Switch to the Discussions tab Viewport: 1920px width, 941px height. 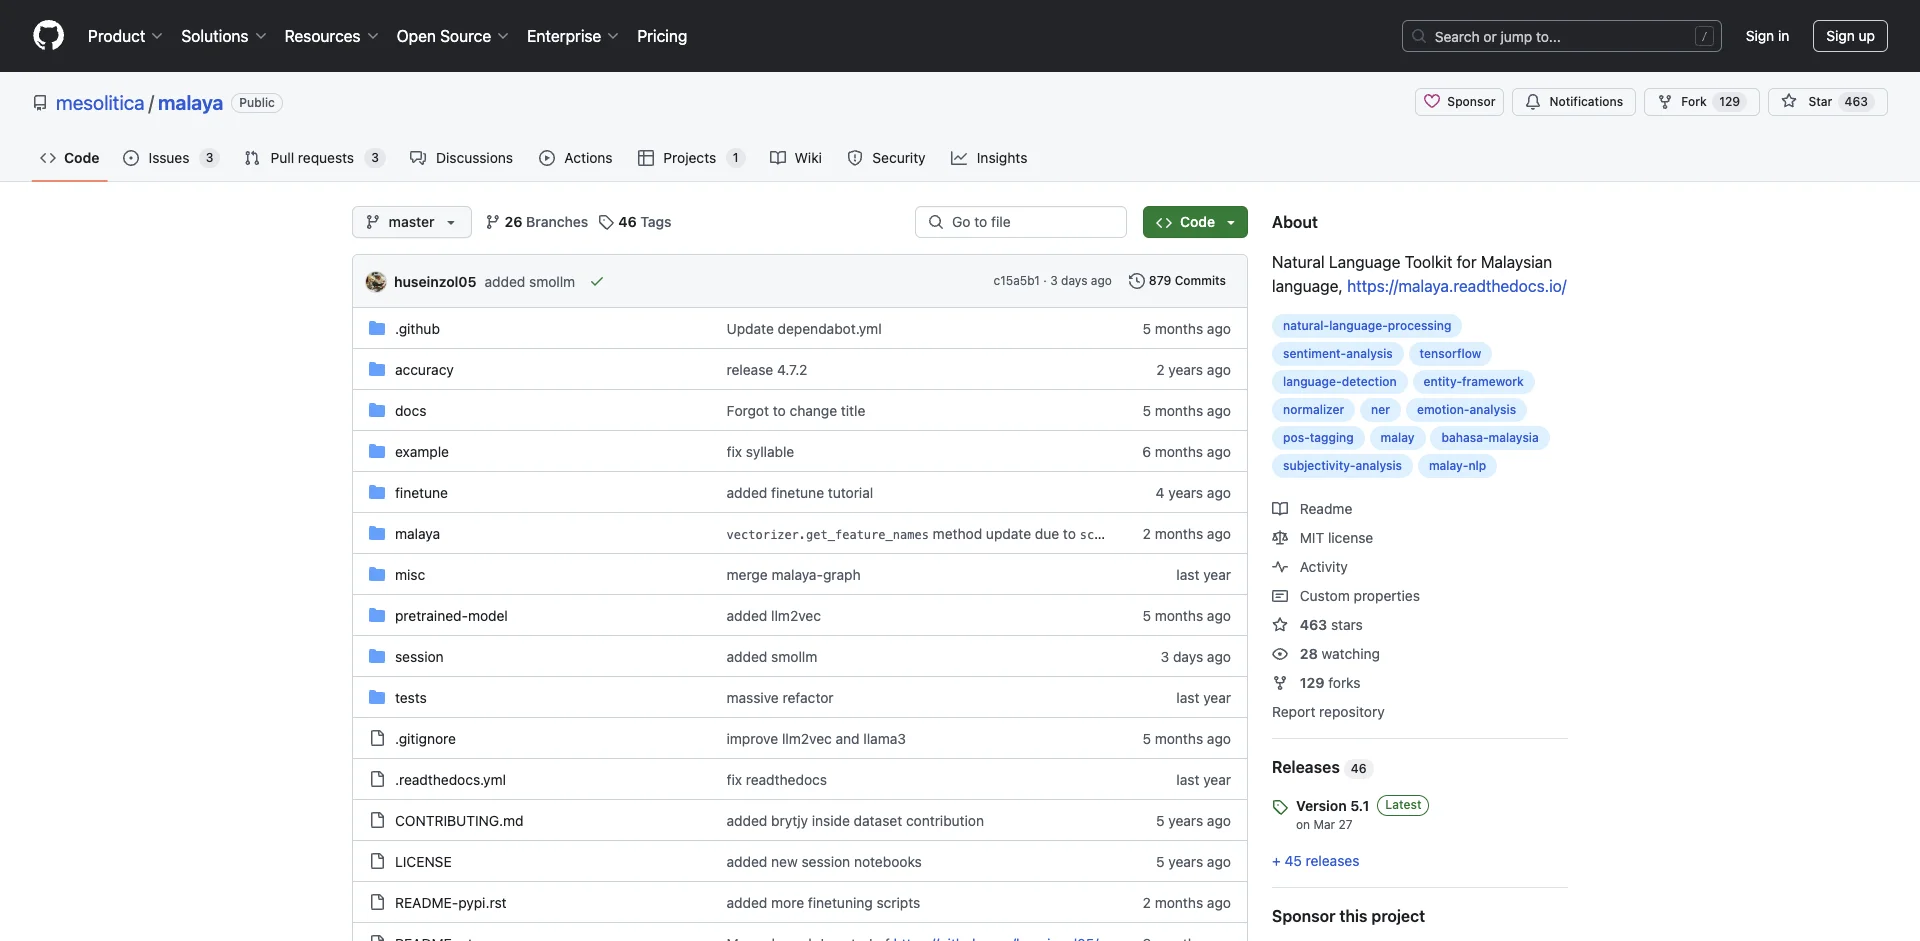461,158
